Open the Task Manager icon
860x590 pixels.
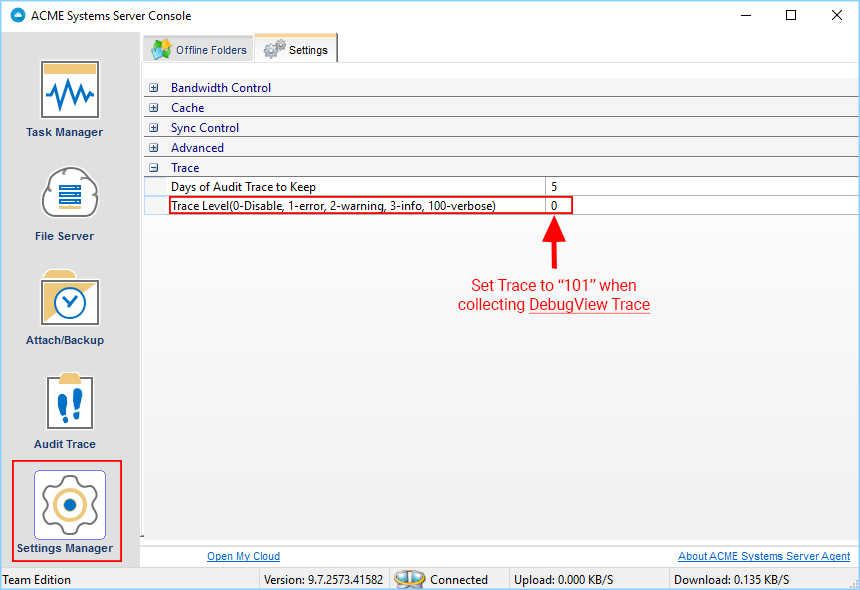click(70, 89)
